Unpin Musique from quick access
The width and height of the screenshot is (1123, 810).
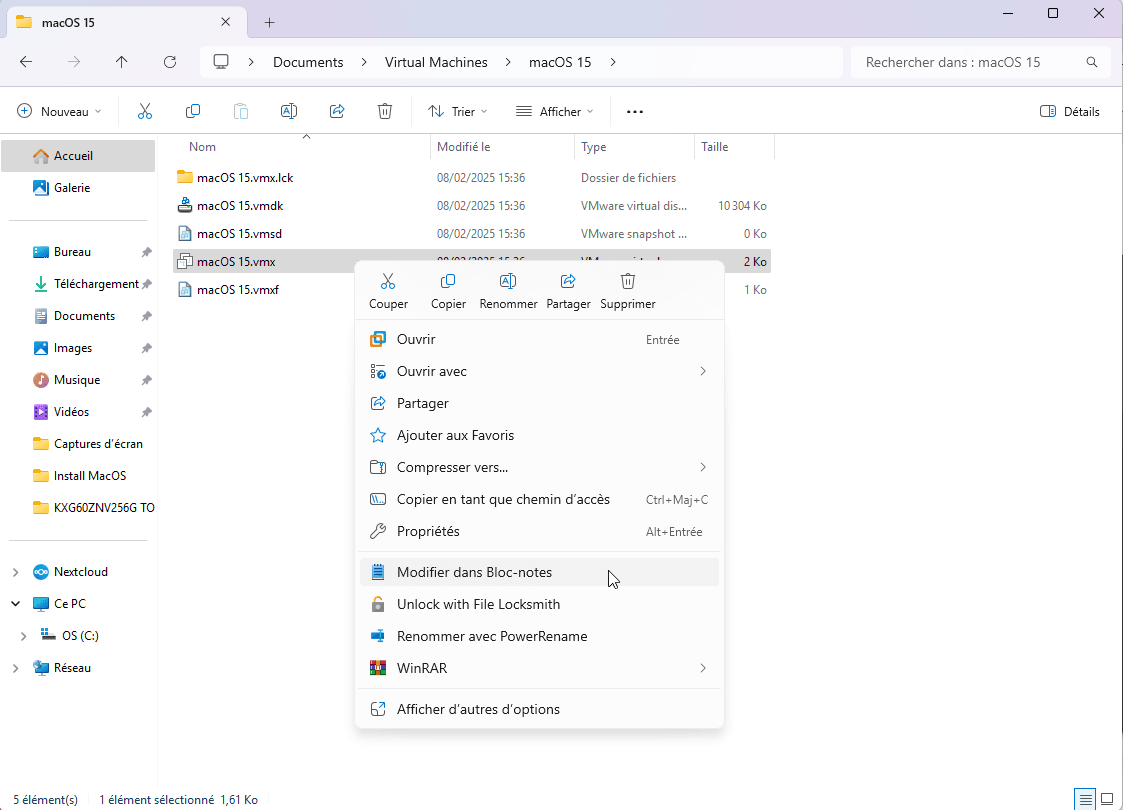coord(147,380)
